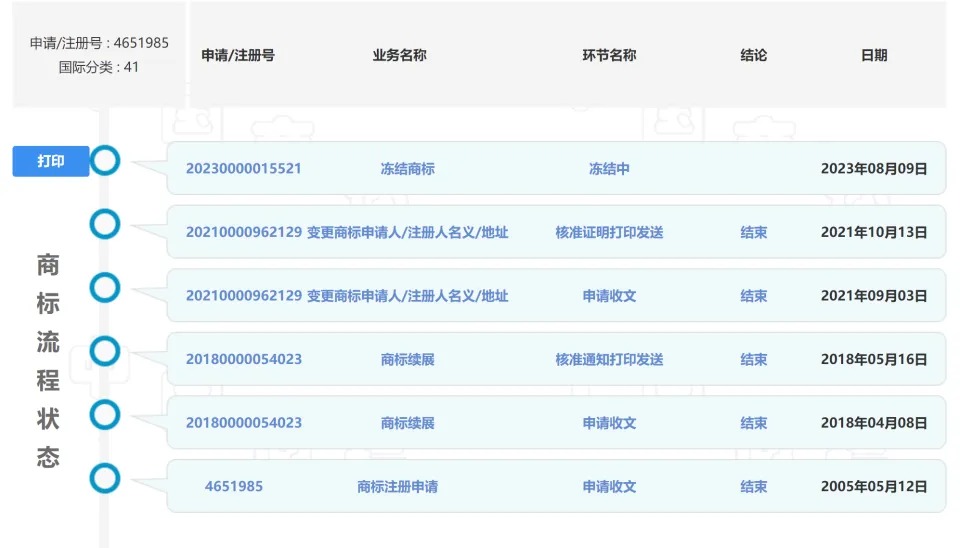The width and height of the screenshot is (960, 548).
Task: Click the 申请/注册号 column header
Action: (238, 56)
